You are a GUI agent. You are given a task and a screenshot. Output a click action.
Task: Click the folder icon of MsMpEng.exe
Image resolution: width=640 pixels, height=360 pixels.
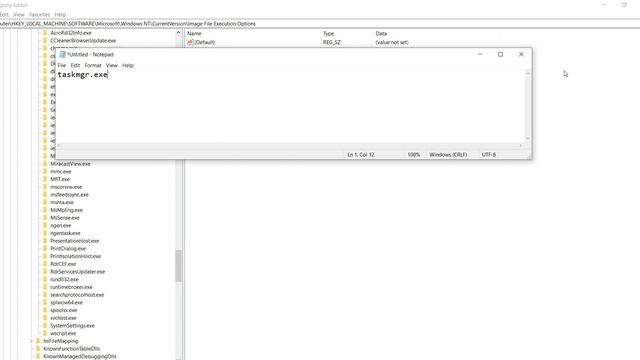point(45,210)
